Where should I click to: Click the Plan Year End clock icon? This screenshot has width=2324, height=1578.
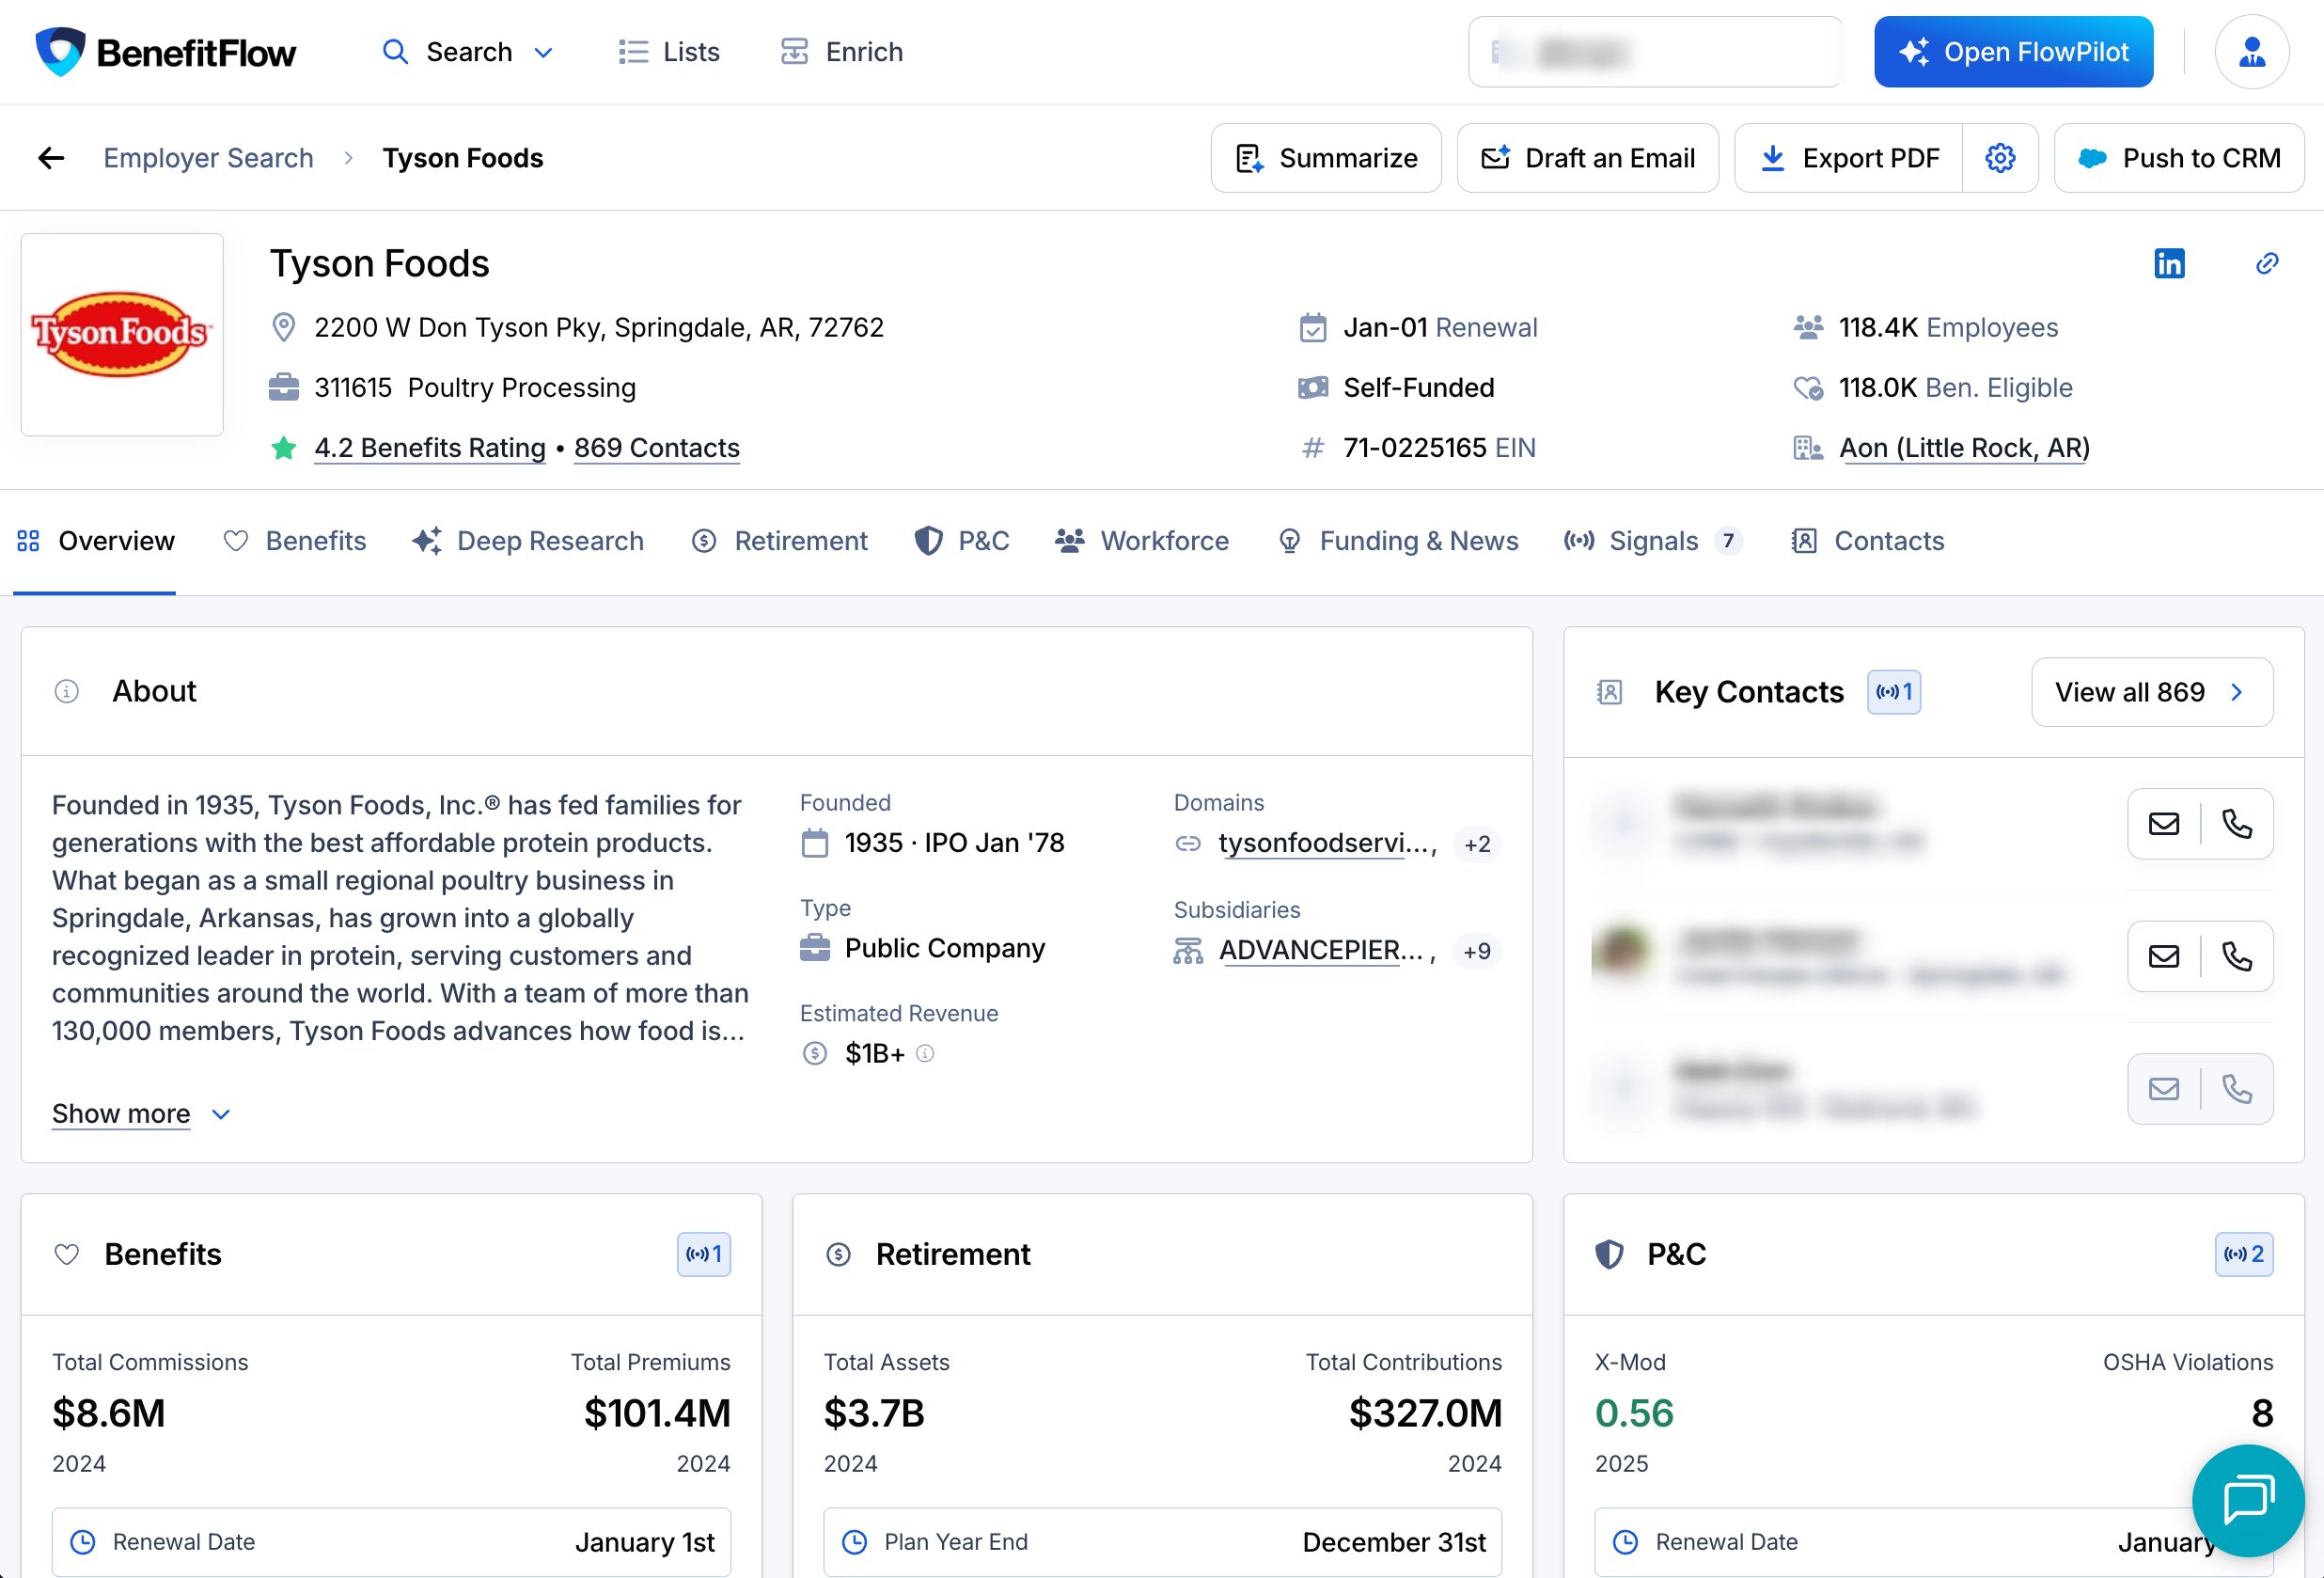tap(854, 1542)
